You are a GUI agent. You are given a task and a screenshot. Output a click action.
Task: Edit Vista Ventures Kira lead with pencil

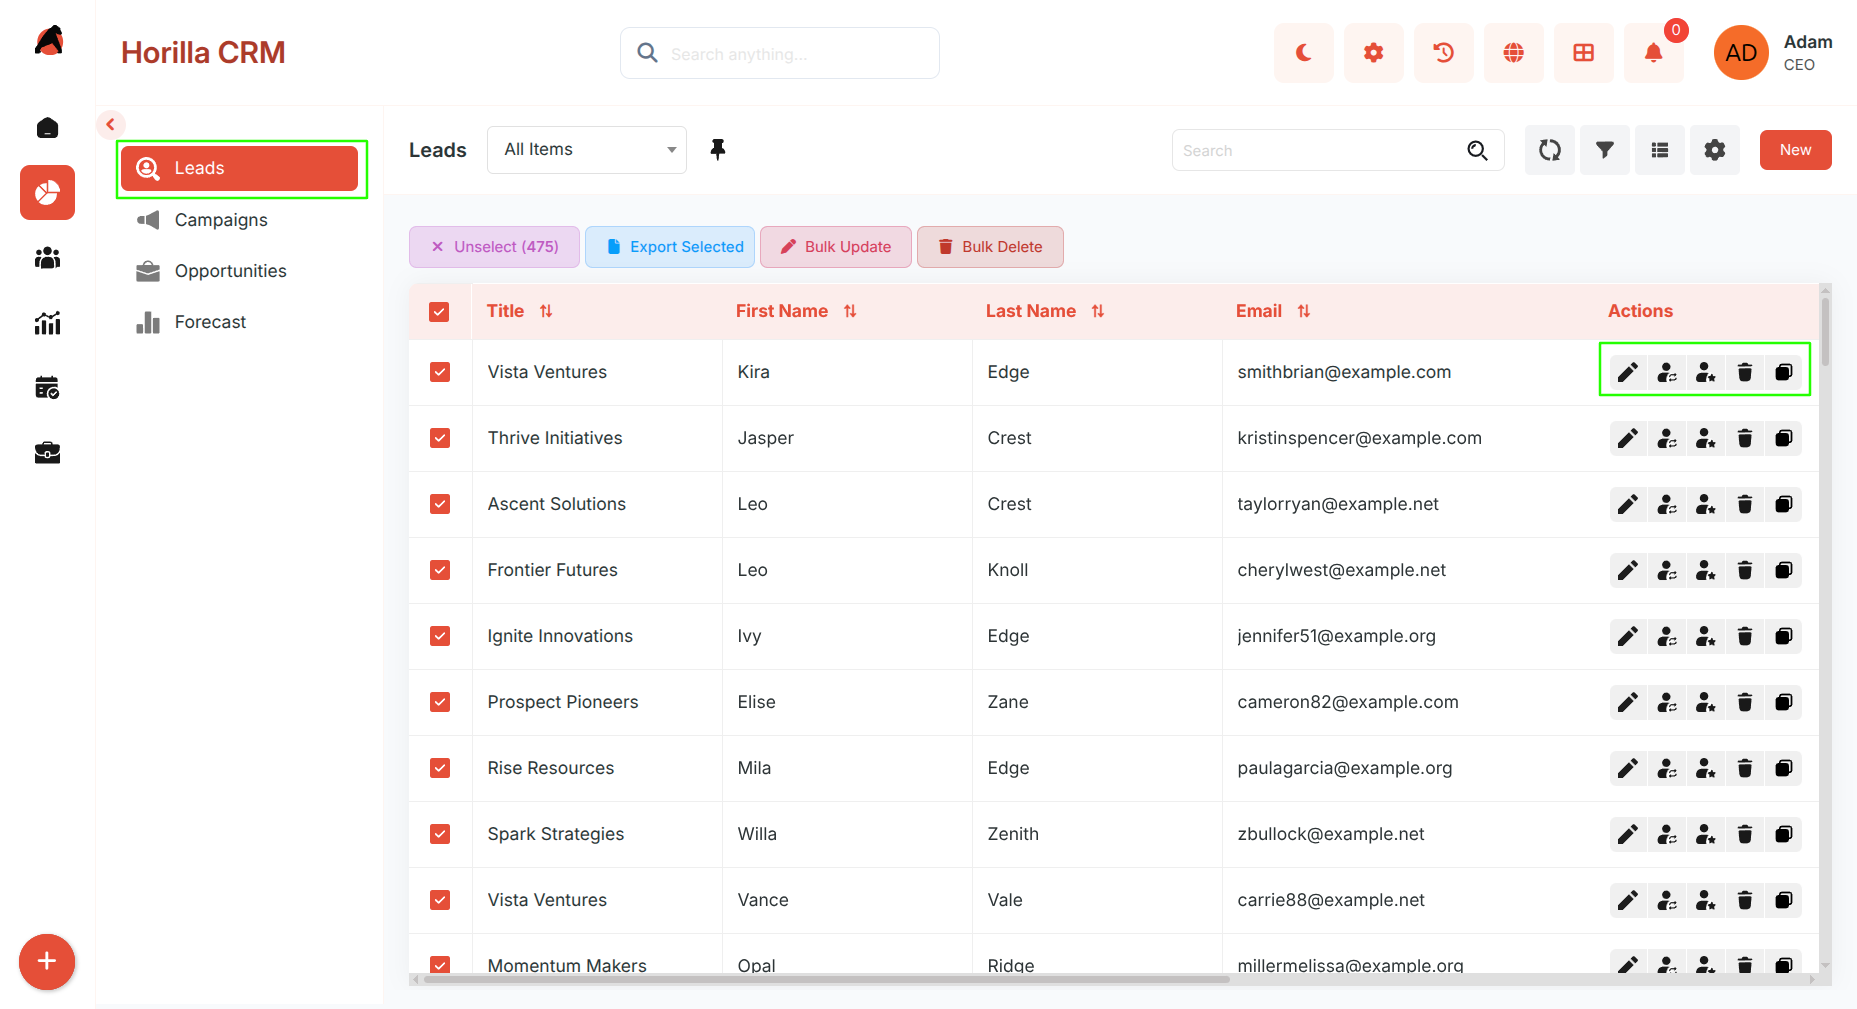1628,372
